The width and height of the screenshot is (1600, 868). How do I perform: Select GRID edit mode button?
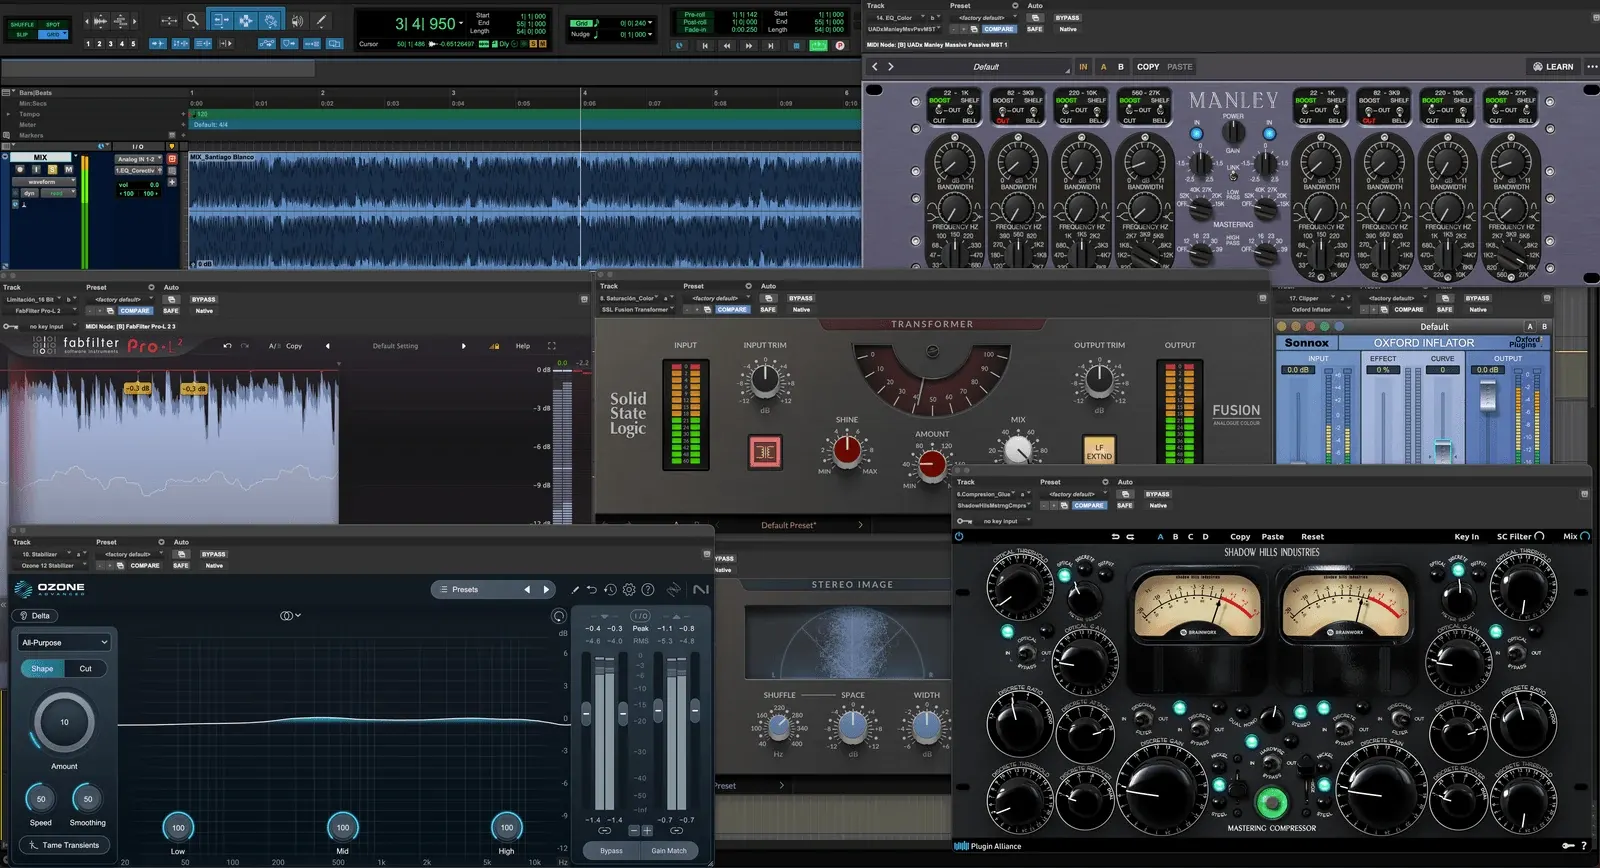click(53, 35)
